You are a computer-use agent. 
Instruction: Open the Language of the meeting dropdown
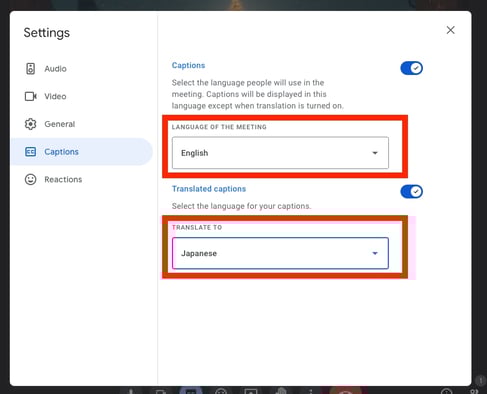click(280, 153)
